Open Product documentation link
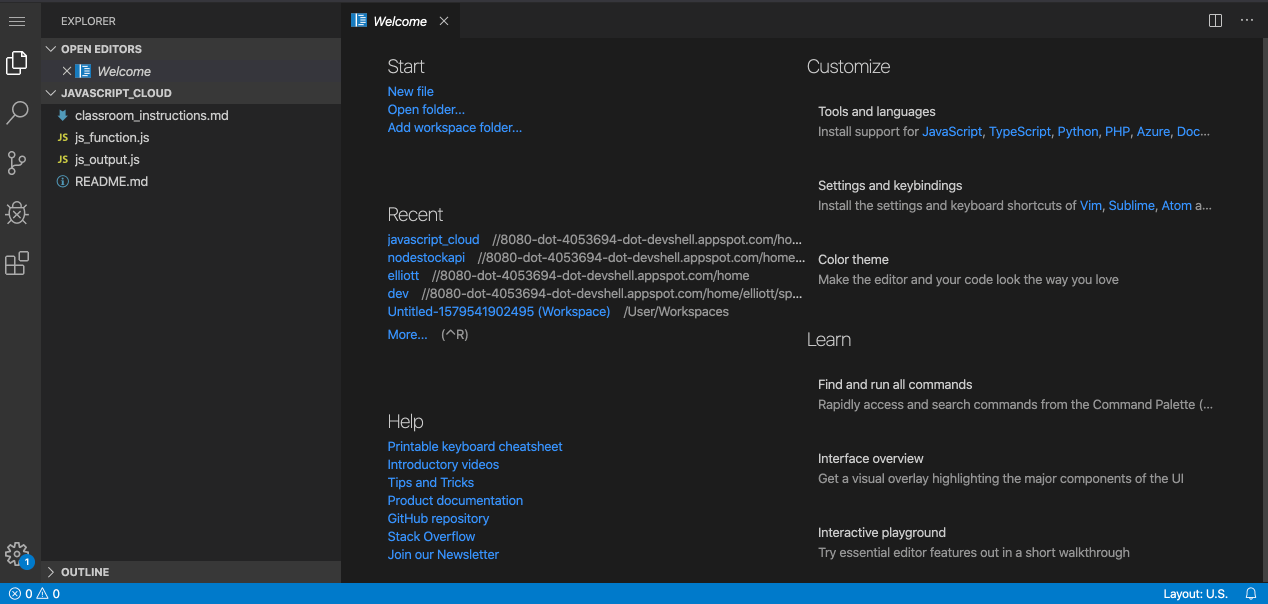 (x=455, y=500)
